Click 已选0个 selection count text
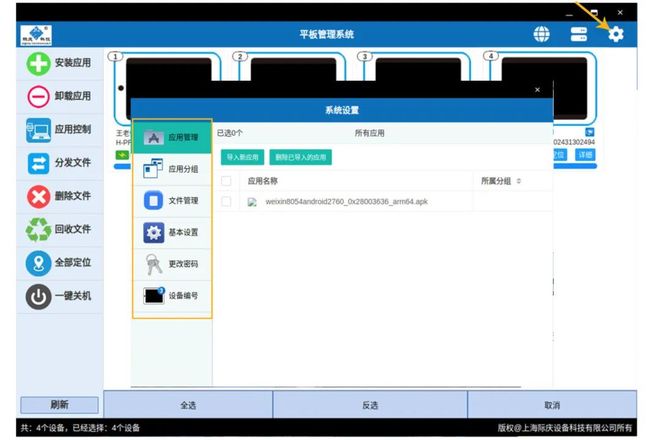 click(x=230, y=133)
